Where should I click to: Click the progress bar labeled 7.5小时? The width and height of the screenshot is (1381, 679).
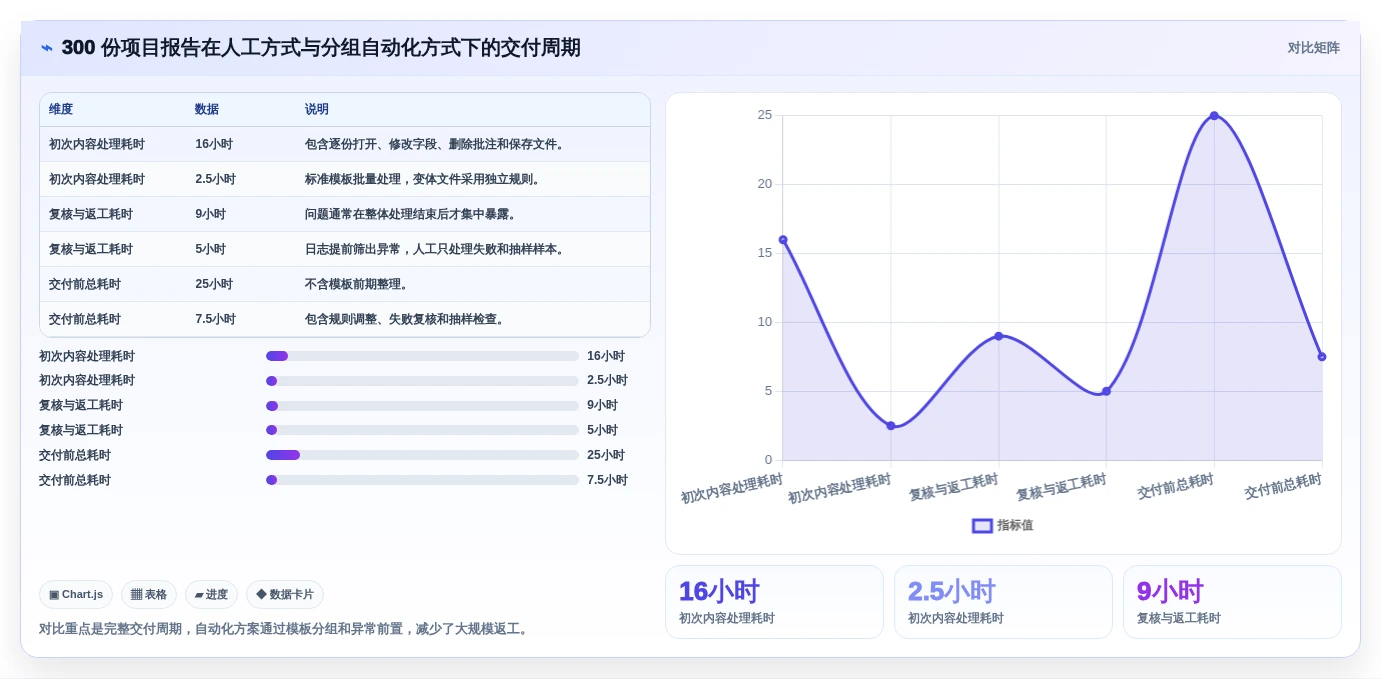422,480
